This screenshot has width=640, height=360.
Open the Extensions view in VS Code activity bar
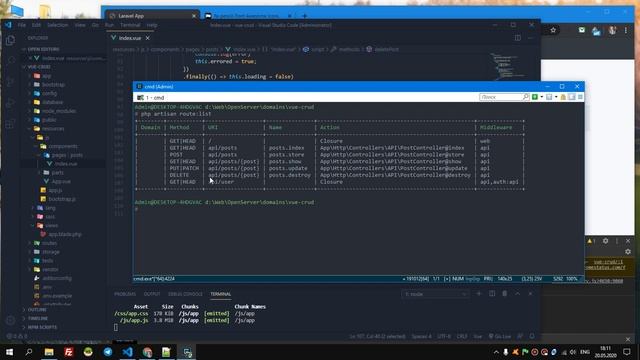click(11, 123)
